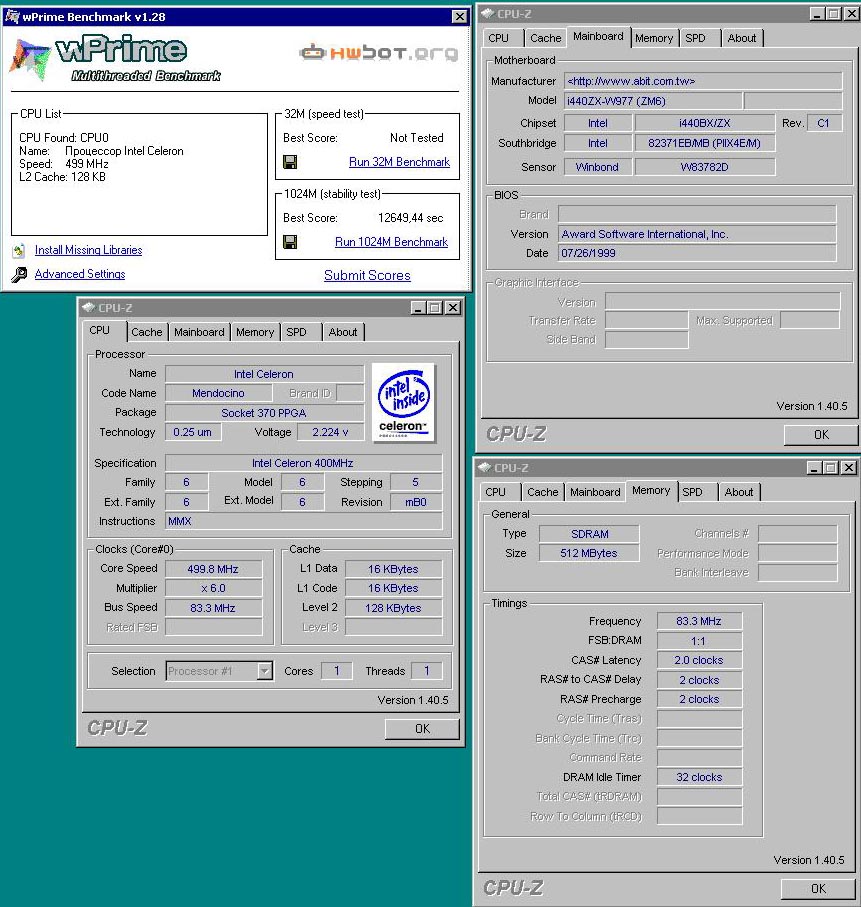The image size is (861, 907).
Task: Click the 12649,44 sec best score
Action: click(410, 218)
